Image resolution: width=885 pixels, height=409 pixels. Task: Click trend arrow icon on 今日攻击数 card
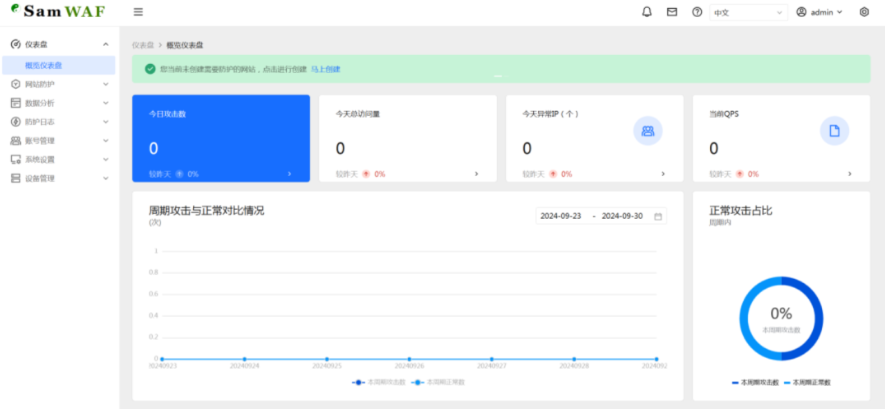tap(179, 174)
